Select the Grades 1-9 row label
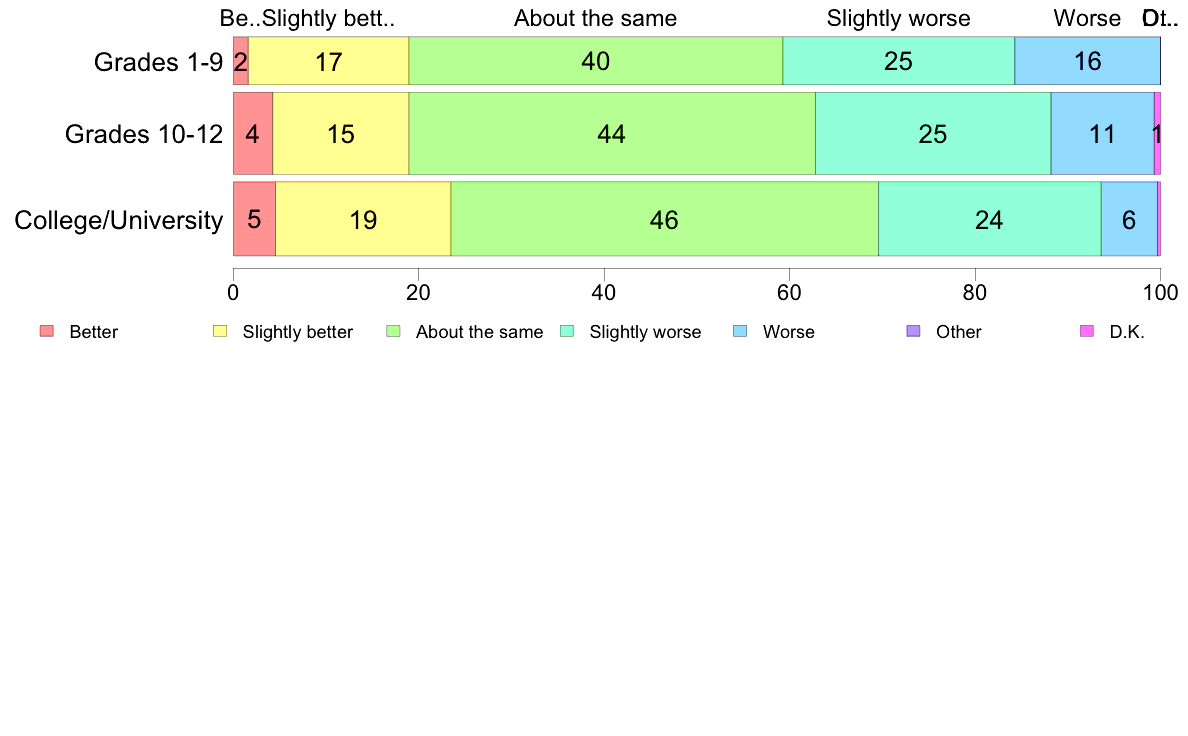 point(158,61)
